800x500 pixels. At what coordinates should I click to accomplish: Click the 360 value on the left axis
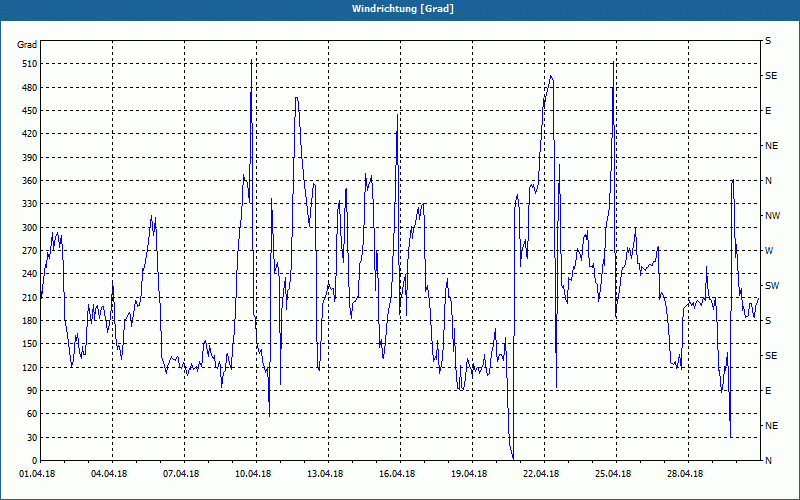(x=30, y=181)
